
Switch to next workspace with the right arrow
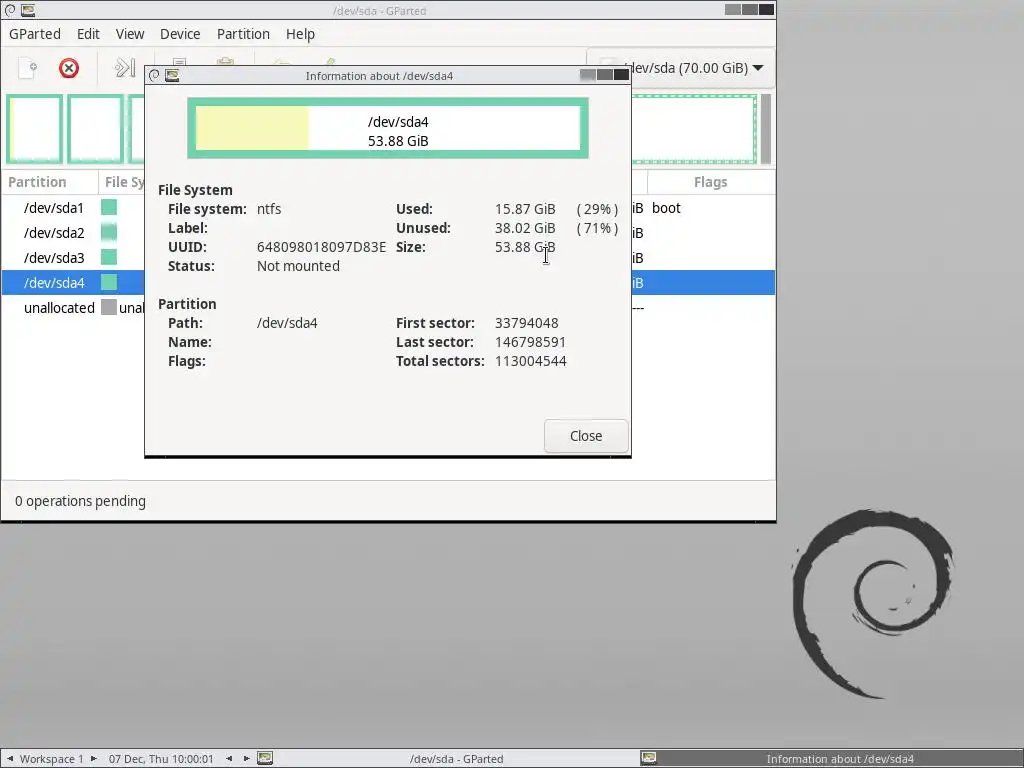click(x=93, y=758)
